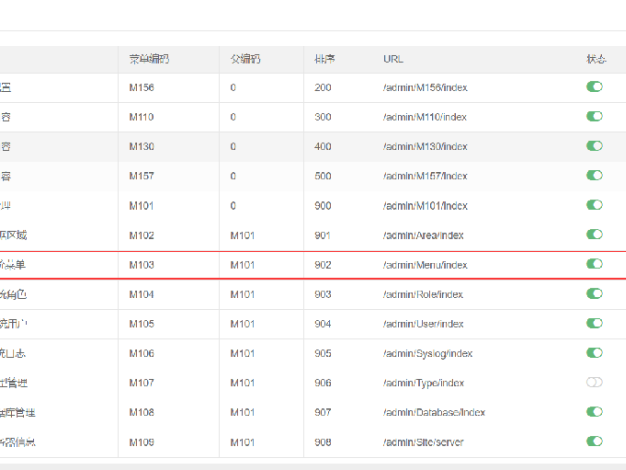Toggle status switch for M104 Role row
The width and height of the screenshot is (626, 470).
(595, 294)
